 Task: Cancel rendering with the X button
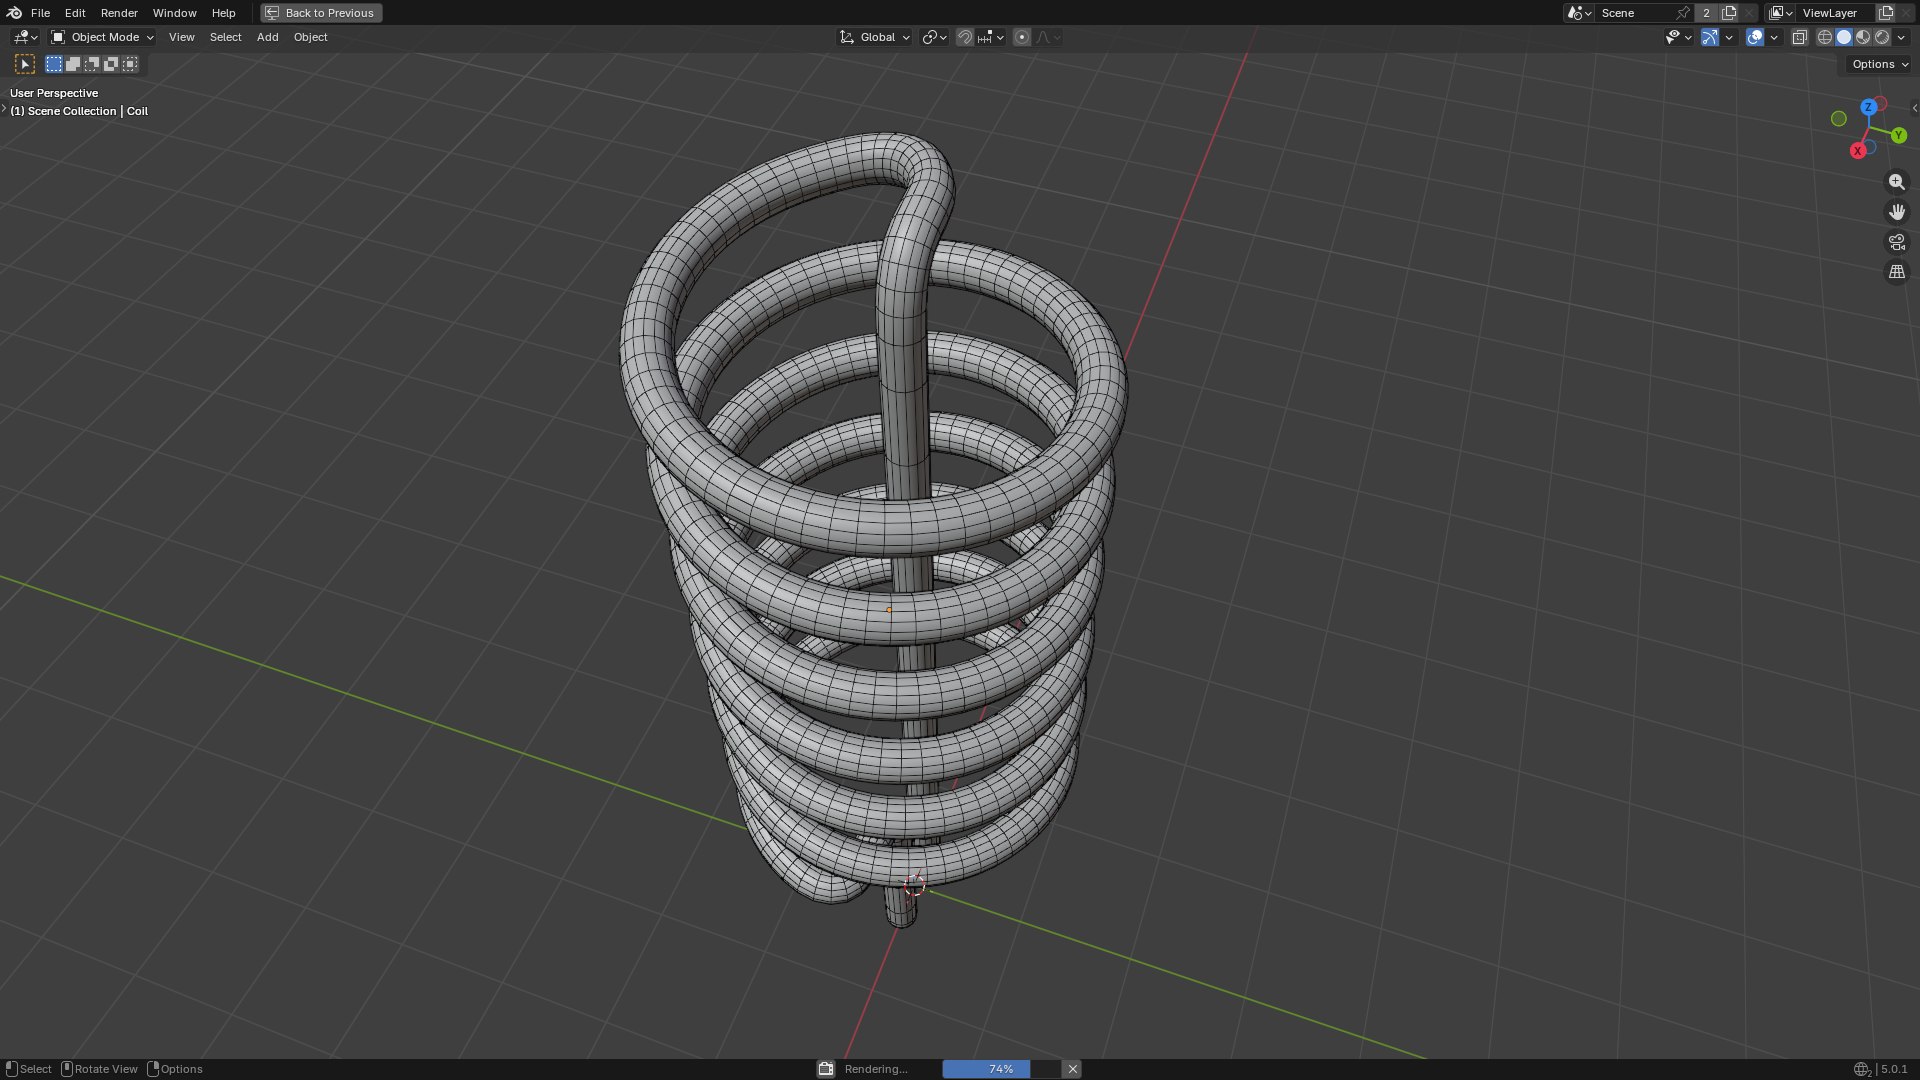click(1072, 1069)
